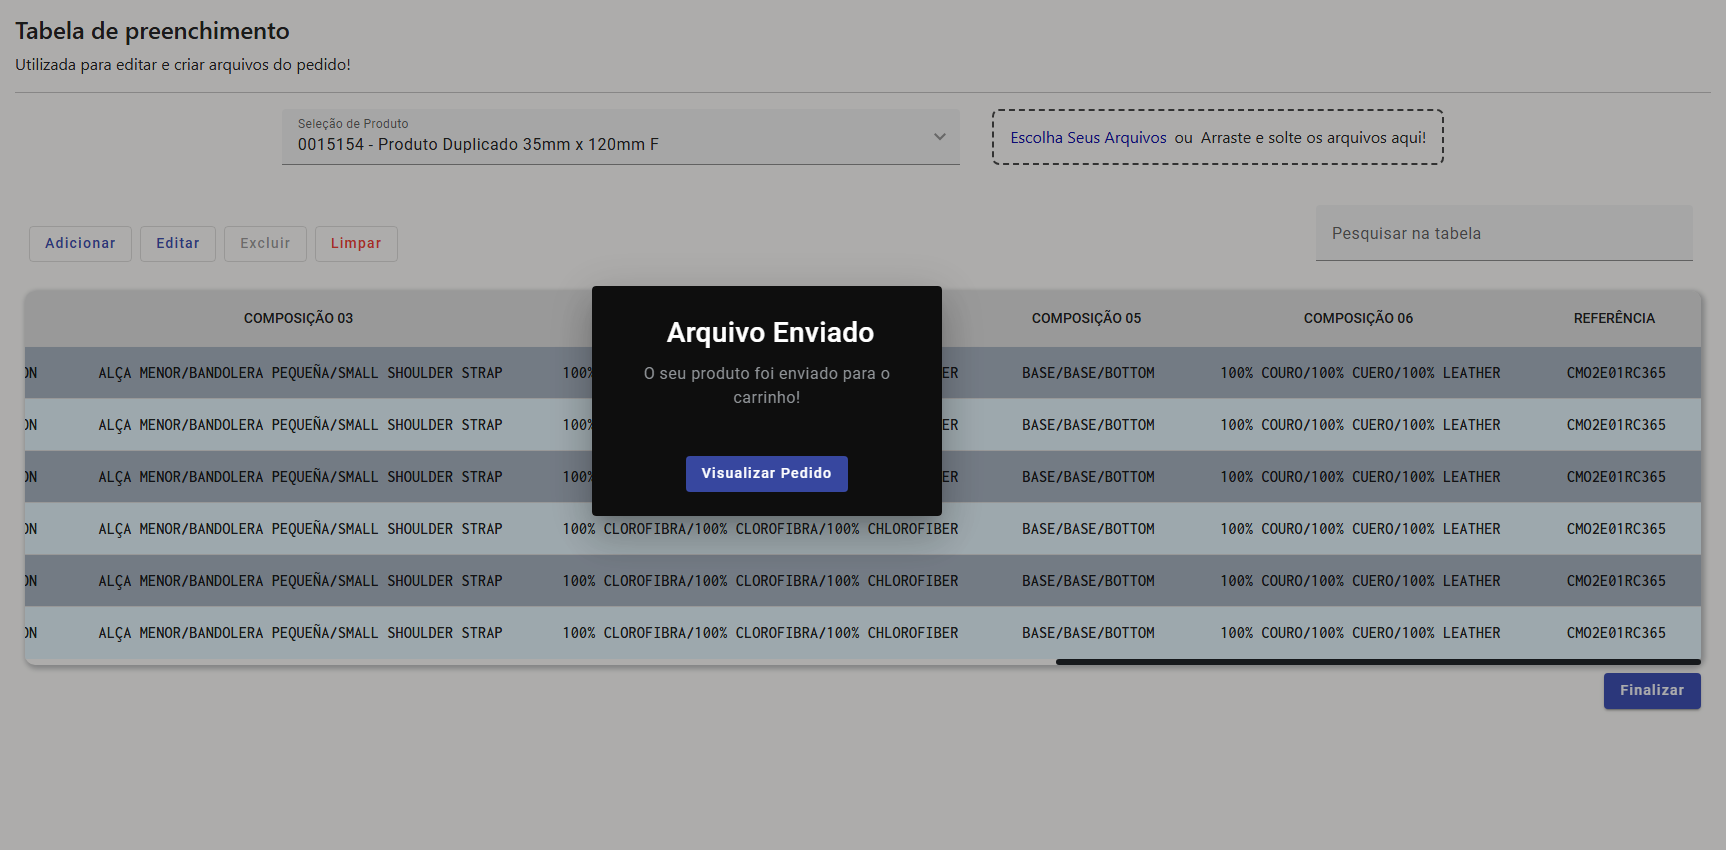Select the REFERÊNCIA column header
Image resolution: width=1726 pixels, height=850 pixels.
point(1613,319)
